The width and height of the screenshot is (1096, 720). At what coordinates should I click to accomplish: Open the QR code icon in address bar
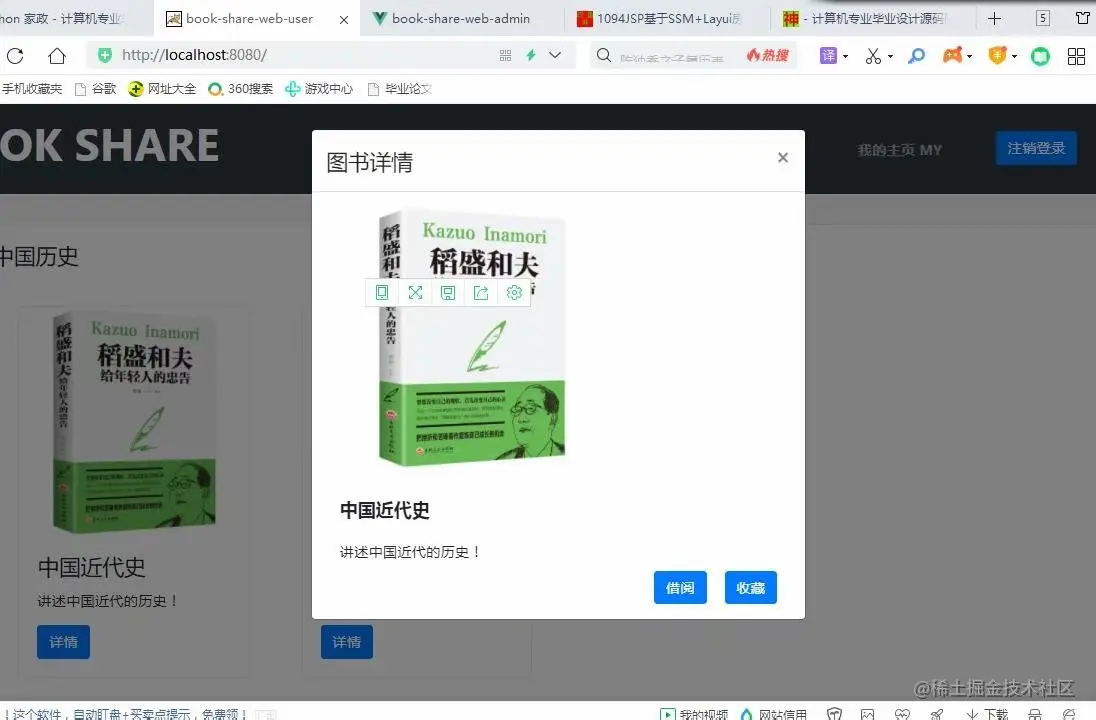[x=505, y=55]
